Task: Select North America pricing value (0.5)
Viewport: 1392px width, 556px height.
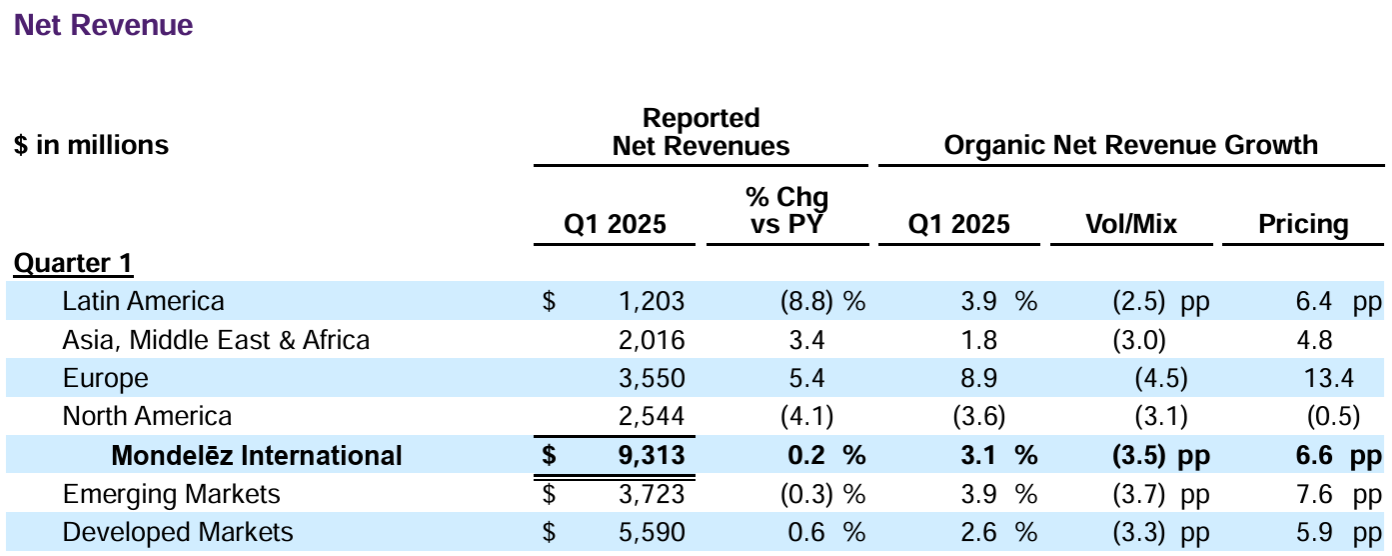Action: click(x=1333, y=416)
